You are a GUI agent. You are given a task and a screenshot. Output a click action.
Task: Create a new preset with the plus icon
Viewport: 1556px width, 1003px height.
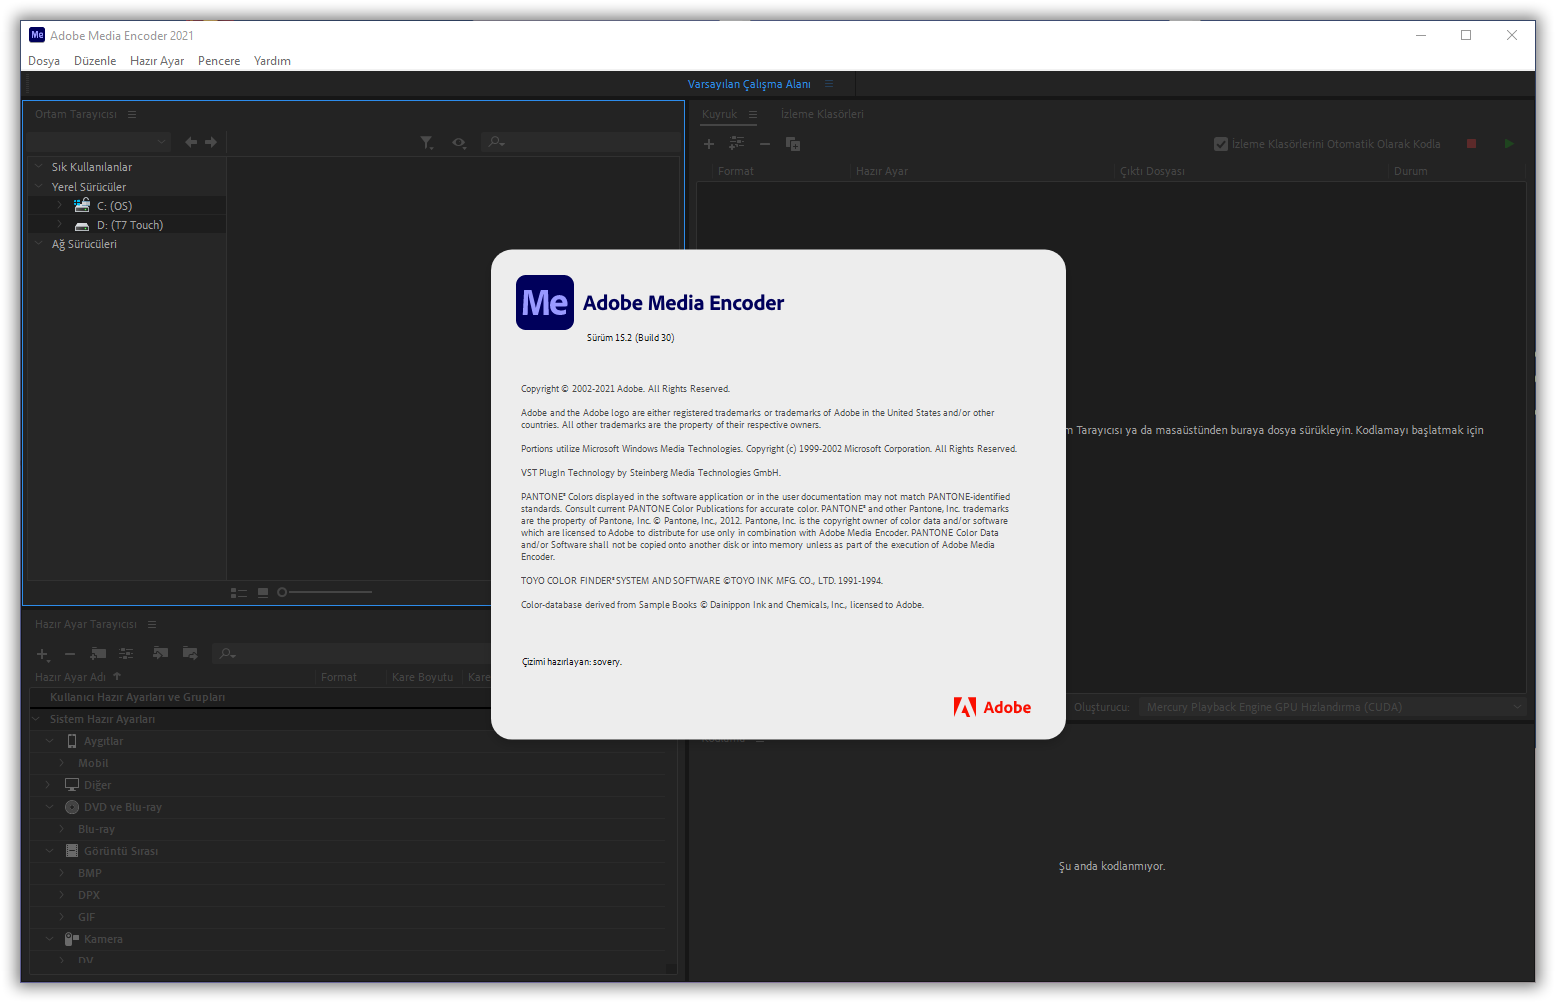coord(43,654)
